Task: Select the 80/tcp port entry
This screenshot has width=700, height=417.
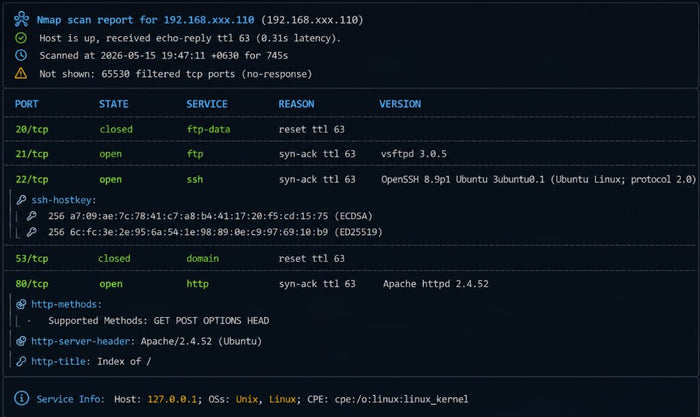Action: 32,284
